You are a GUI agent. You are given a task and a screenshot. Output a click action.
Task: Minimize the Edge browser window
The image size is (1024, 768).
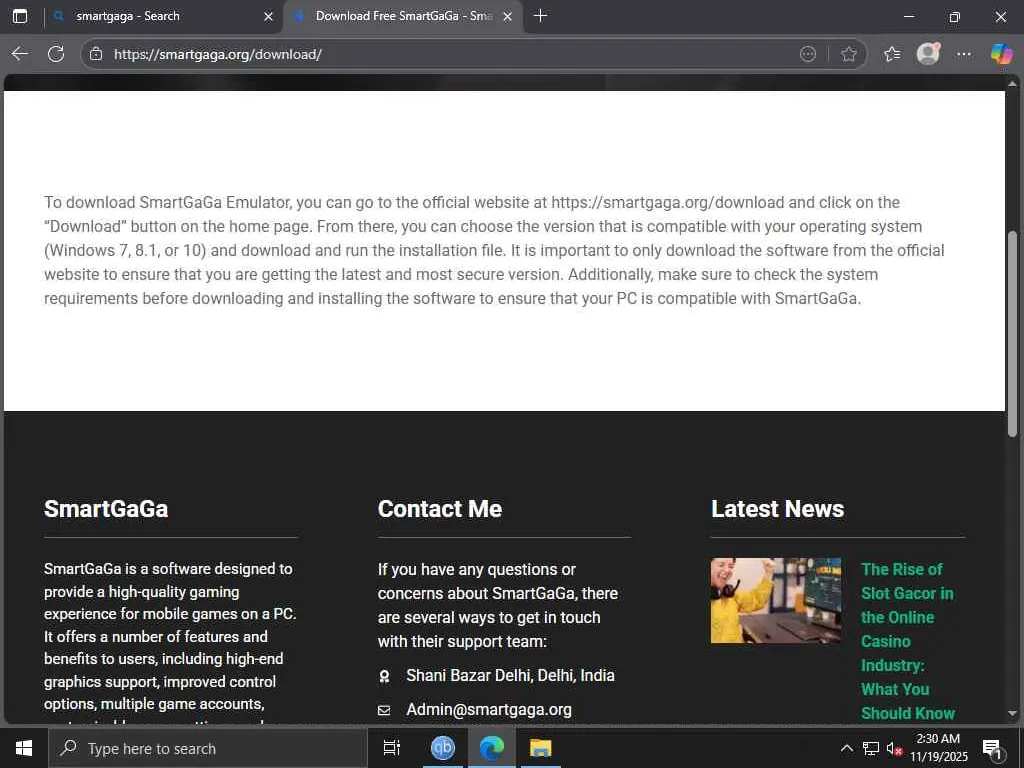coord(908,16)
